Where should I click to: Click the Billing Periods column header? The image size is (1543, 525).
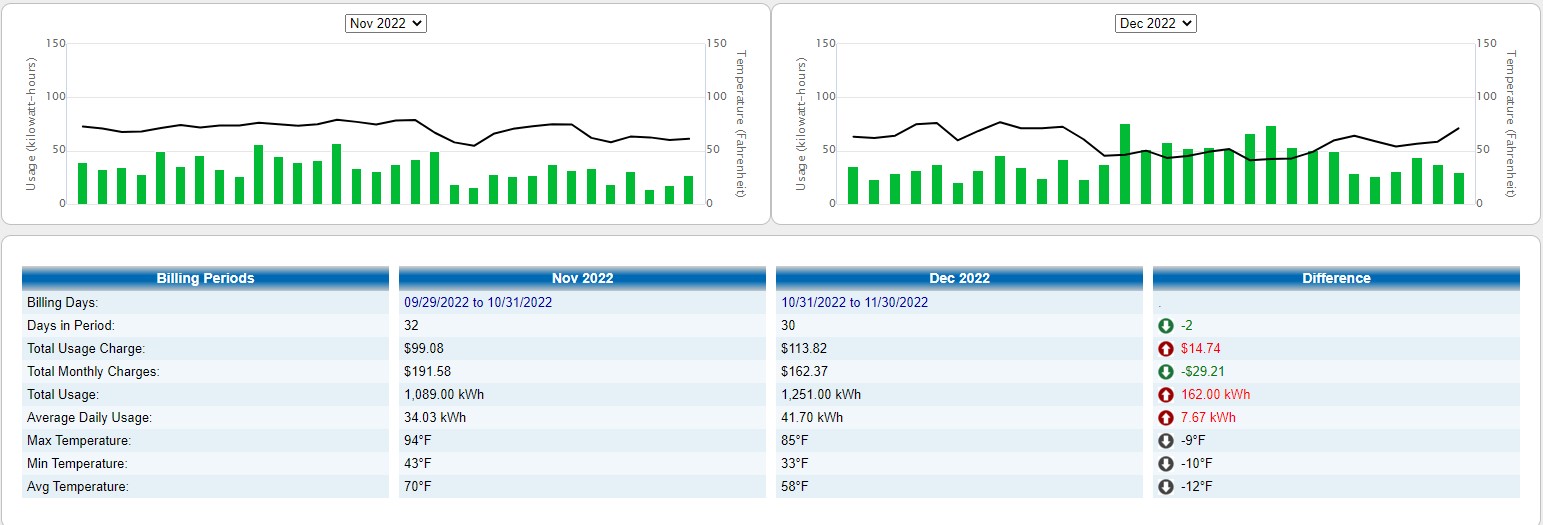point(205,278)
